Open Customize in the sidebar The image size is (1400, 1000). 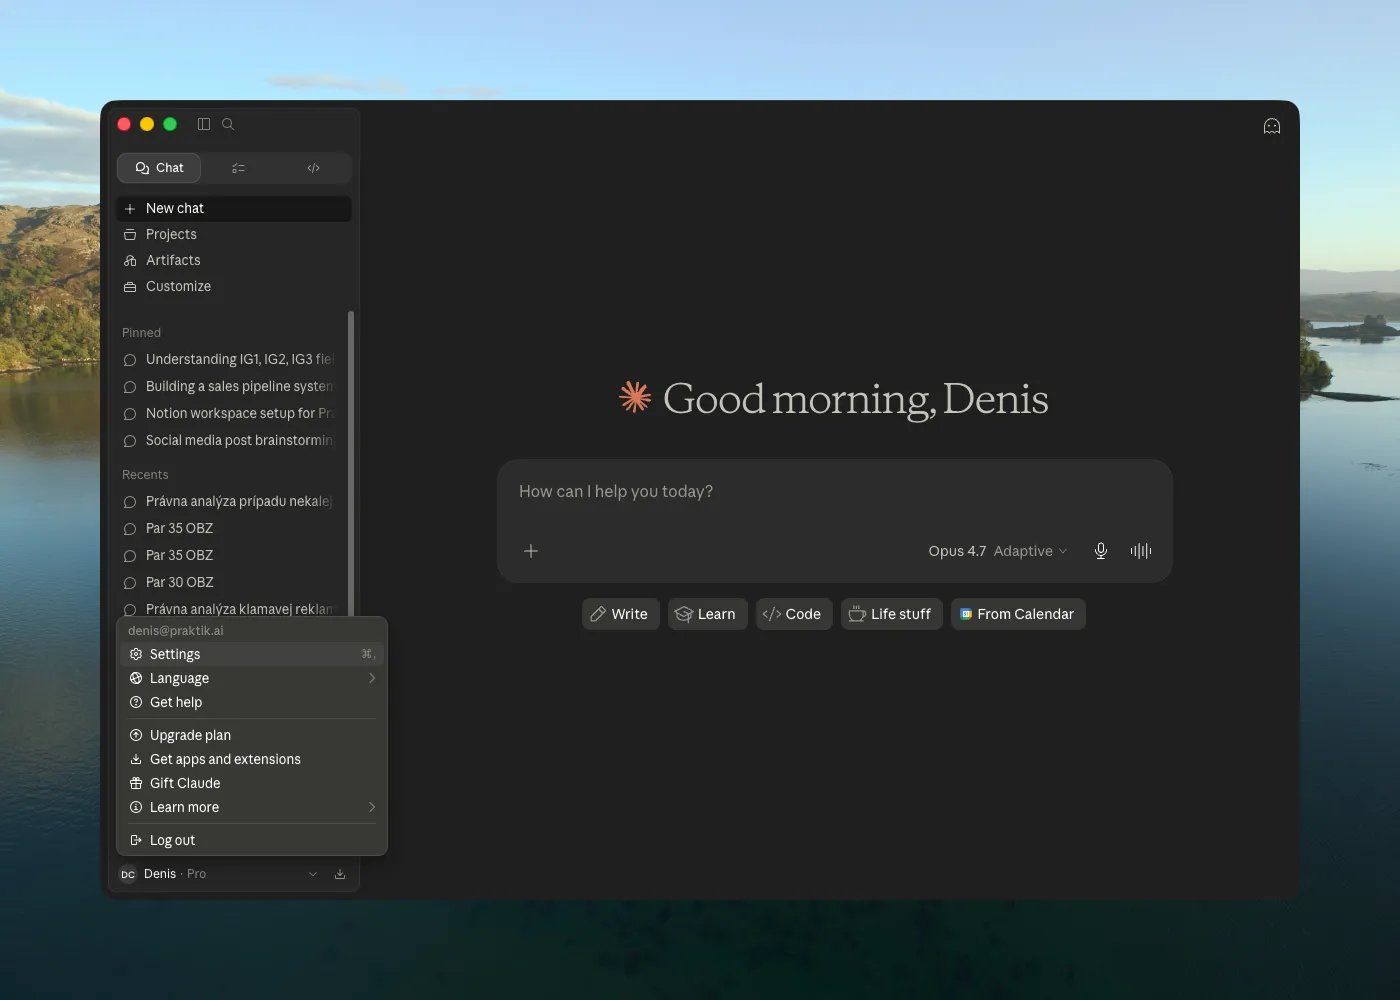[x=234, y=286]
